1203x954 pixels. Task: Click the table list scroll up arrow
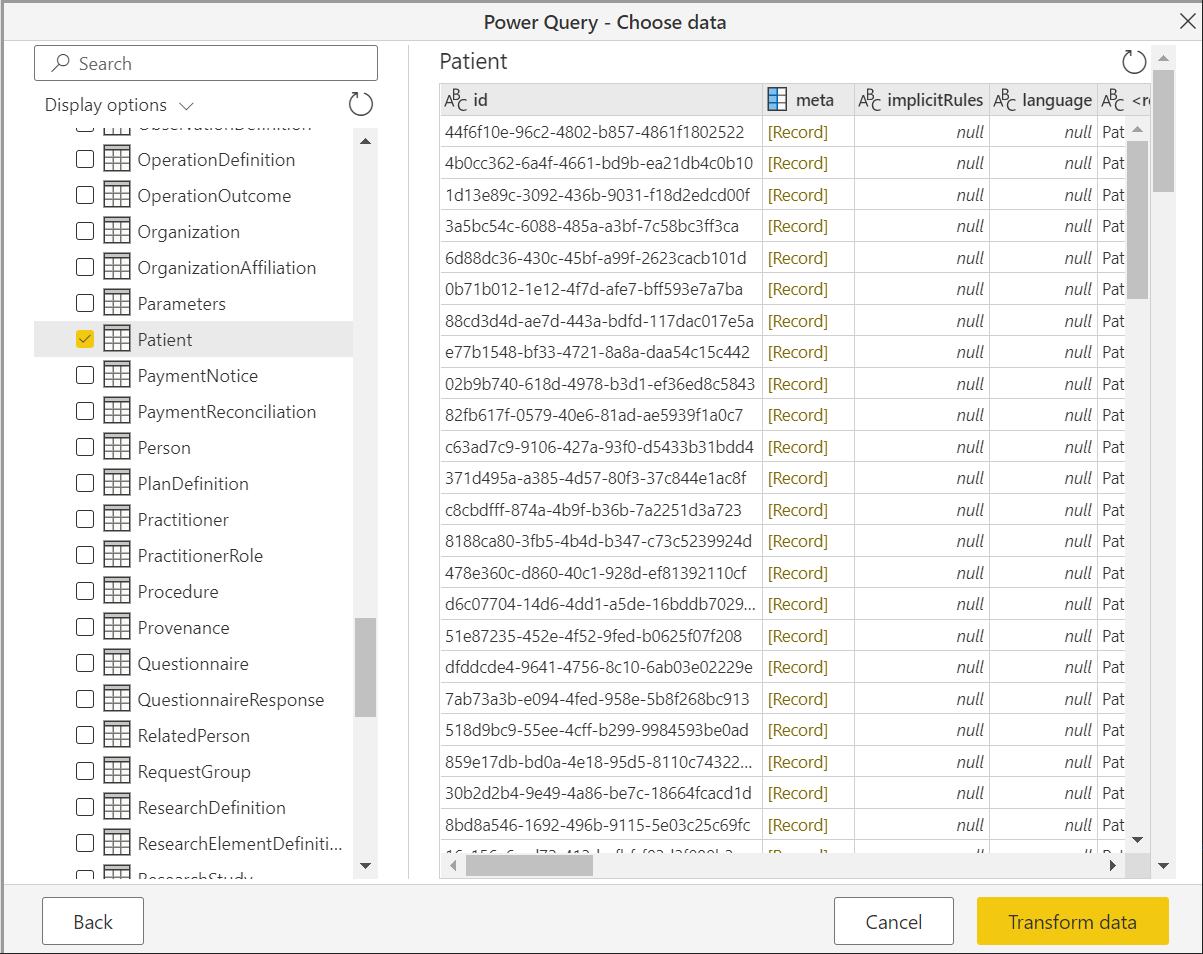coord(365,141)
